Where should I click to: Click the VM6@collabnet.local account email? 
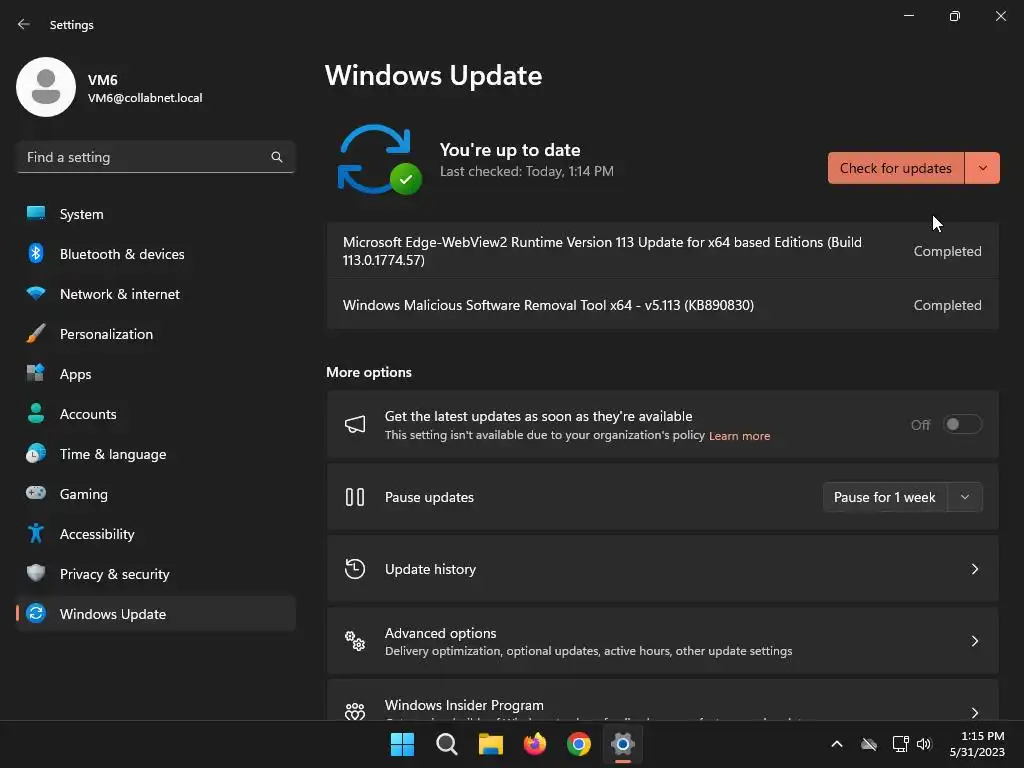click(x=145, y=98)
